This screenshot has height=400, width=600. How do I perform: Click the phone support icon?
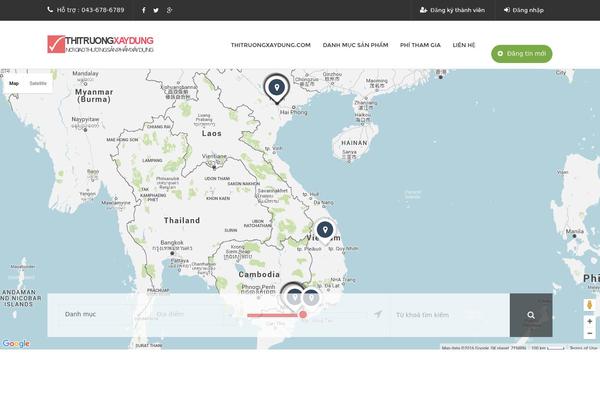click(x=50, y=10)
